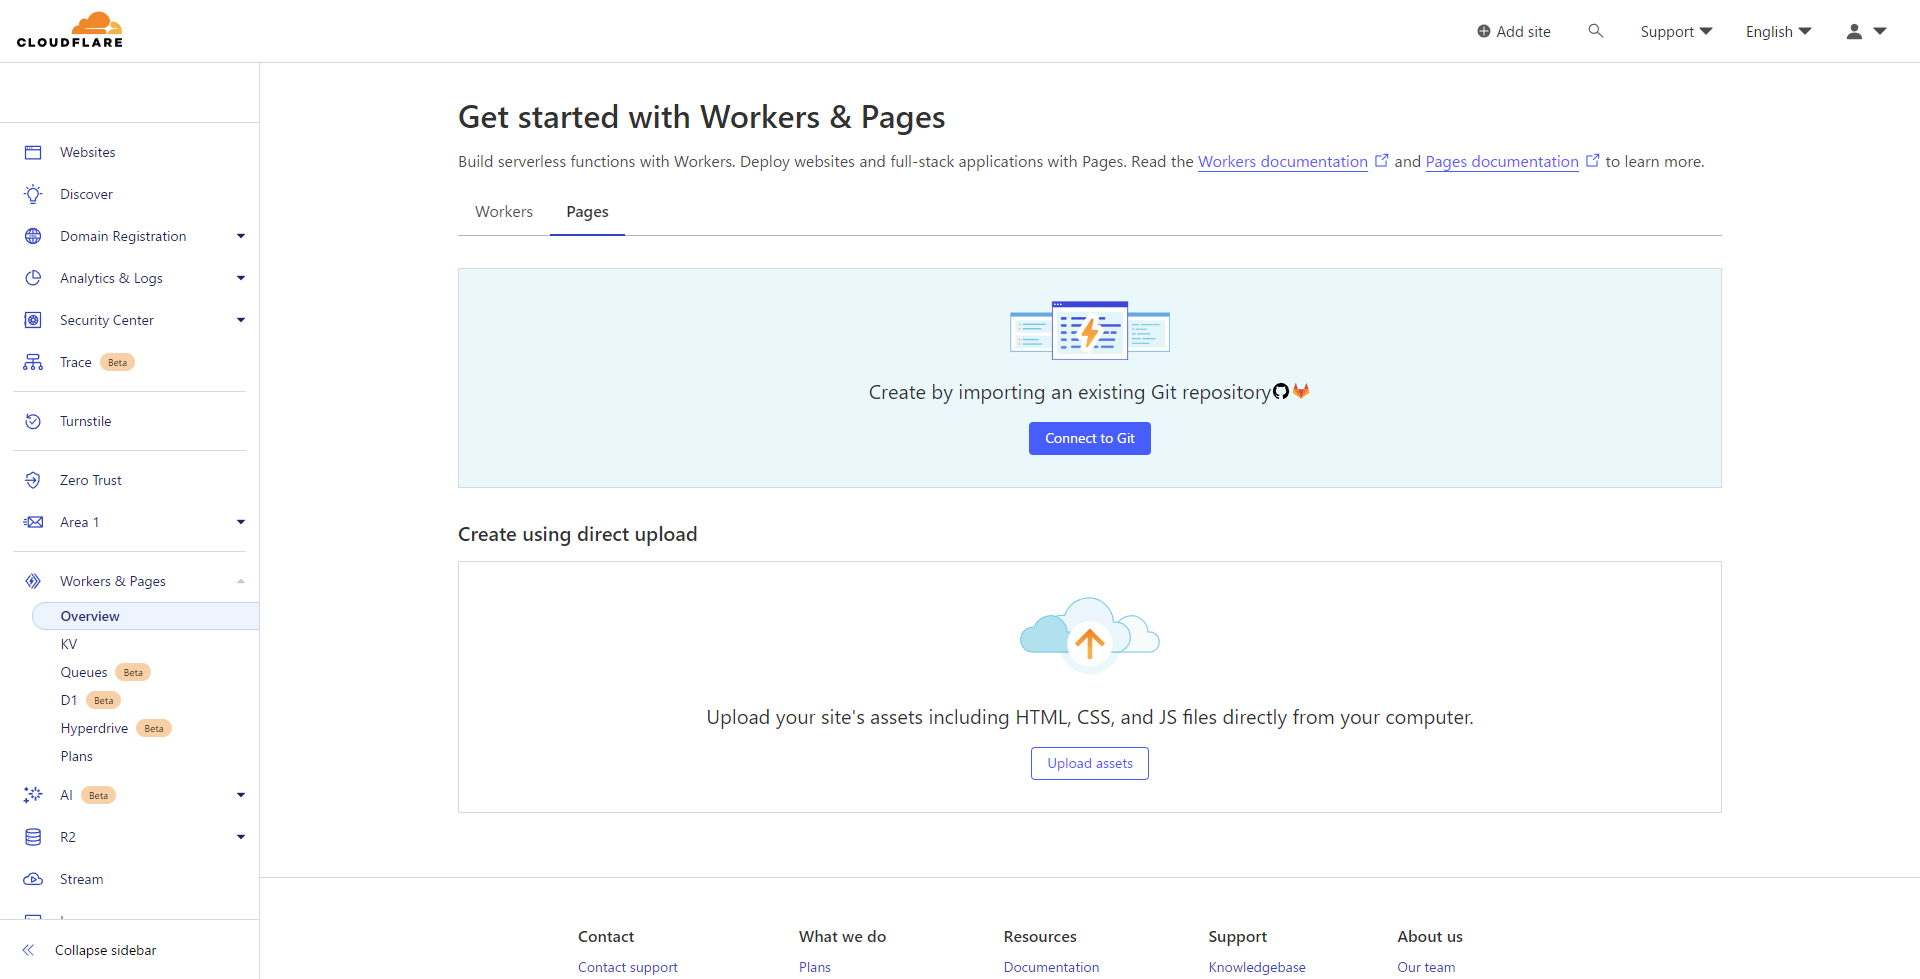This screenshot has width=1920, height=979.
Task: Click the Connect to Git button
Action: 1089,438
